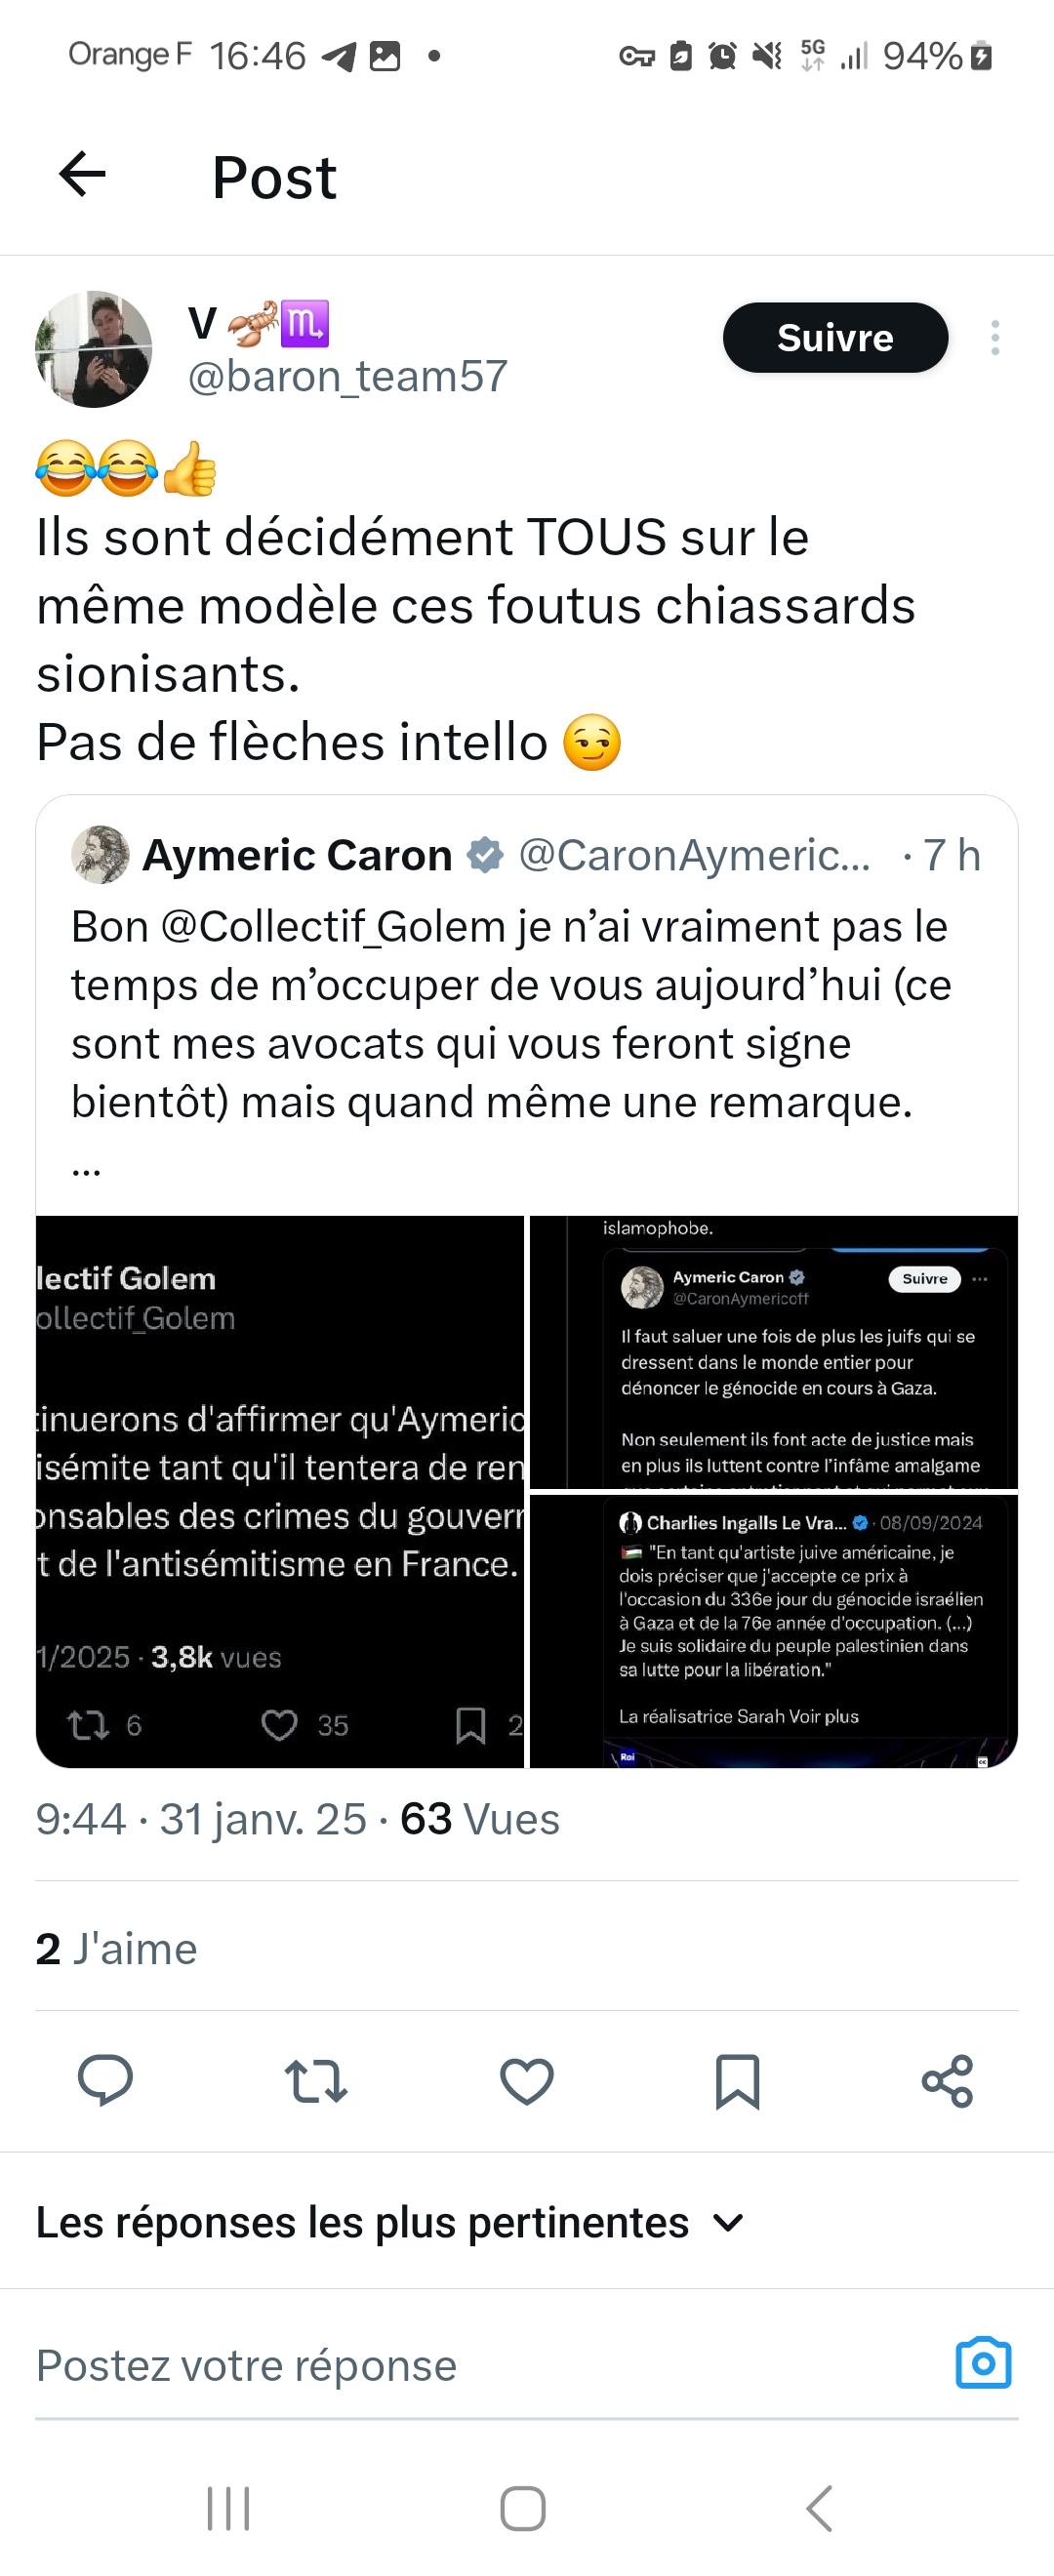Tap Android recent apps navigation button
Image resolution: width=1054 pixels, height=2576 pixels.
(228, 2508)
